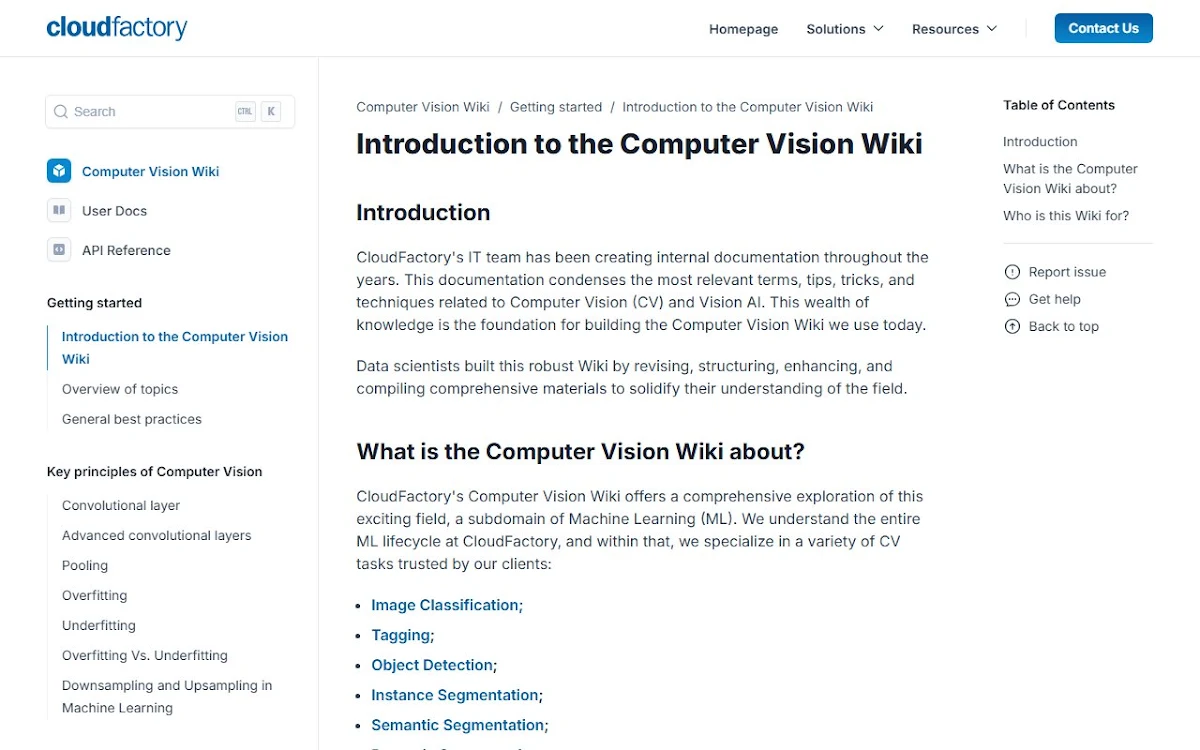
Task: Click Key principles of Computer Vision heading
Action: [x=155, y=472]
